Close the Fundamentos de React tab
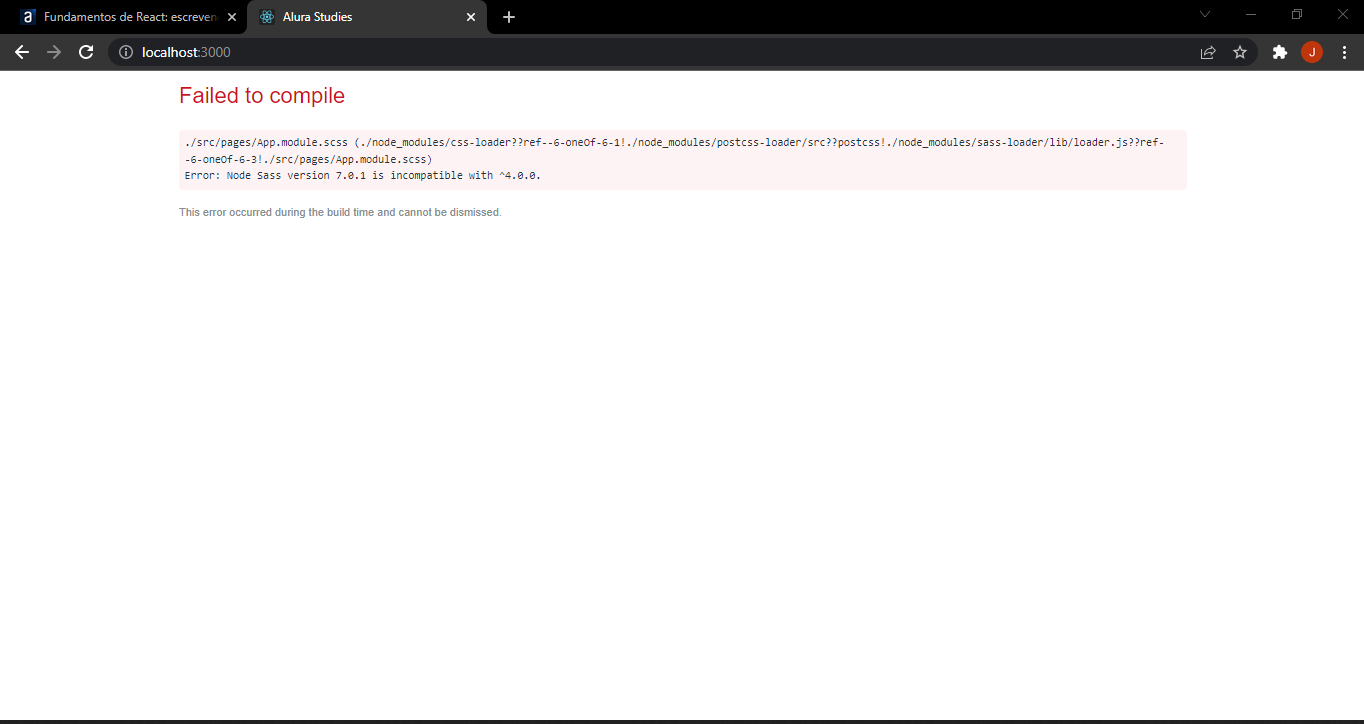 click(x=232, y=17)
